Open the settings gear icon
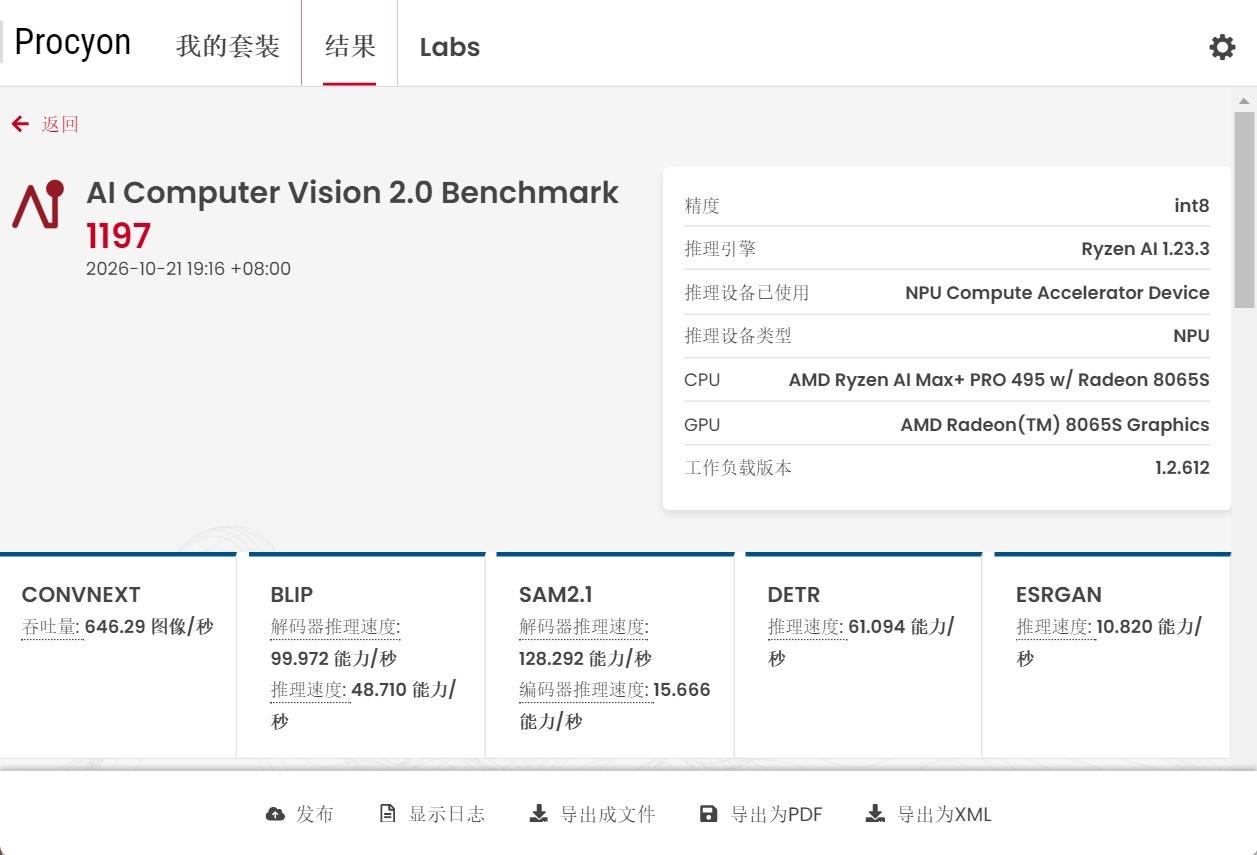Viewport: 1257px width, 855px height. 1222,47
